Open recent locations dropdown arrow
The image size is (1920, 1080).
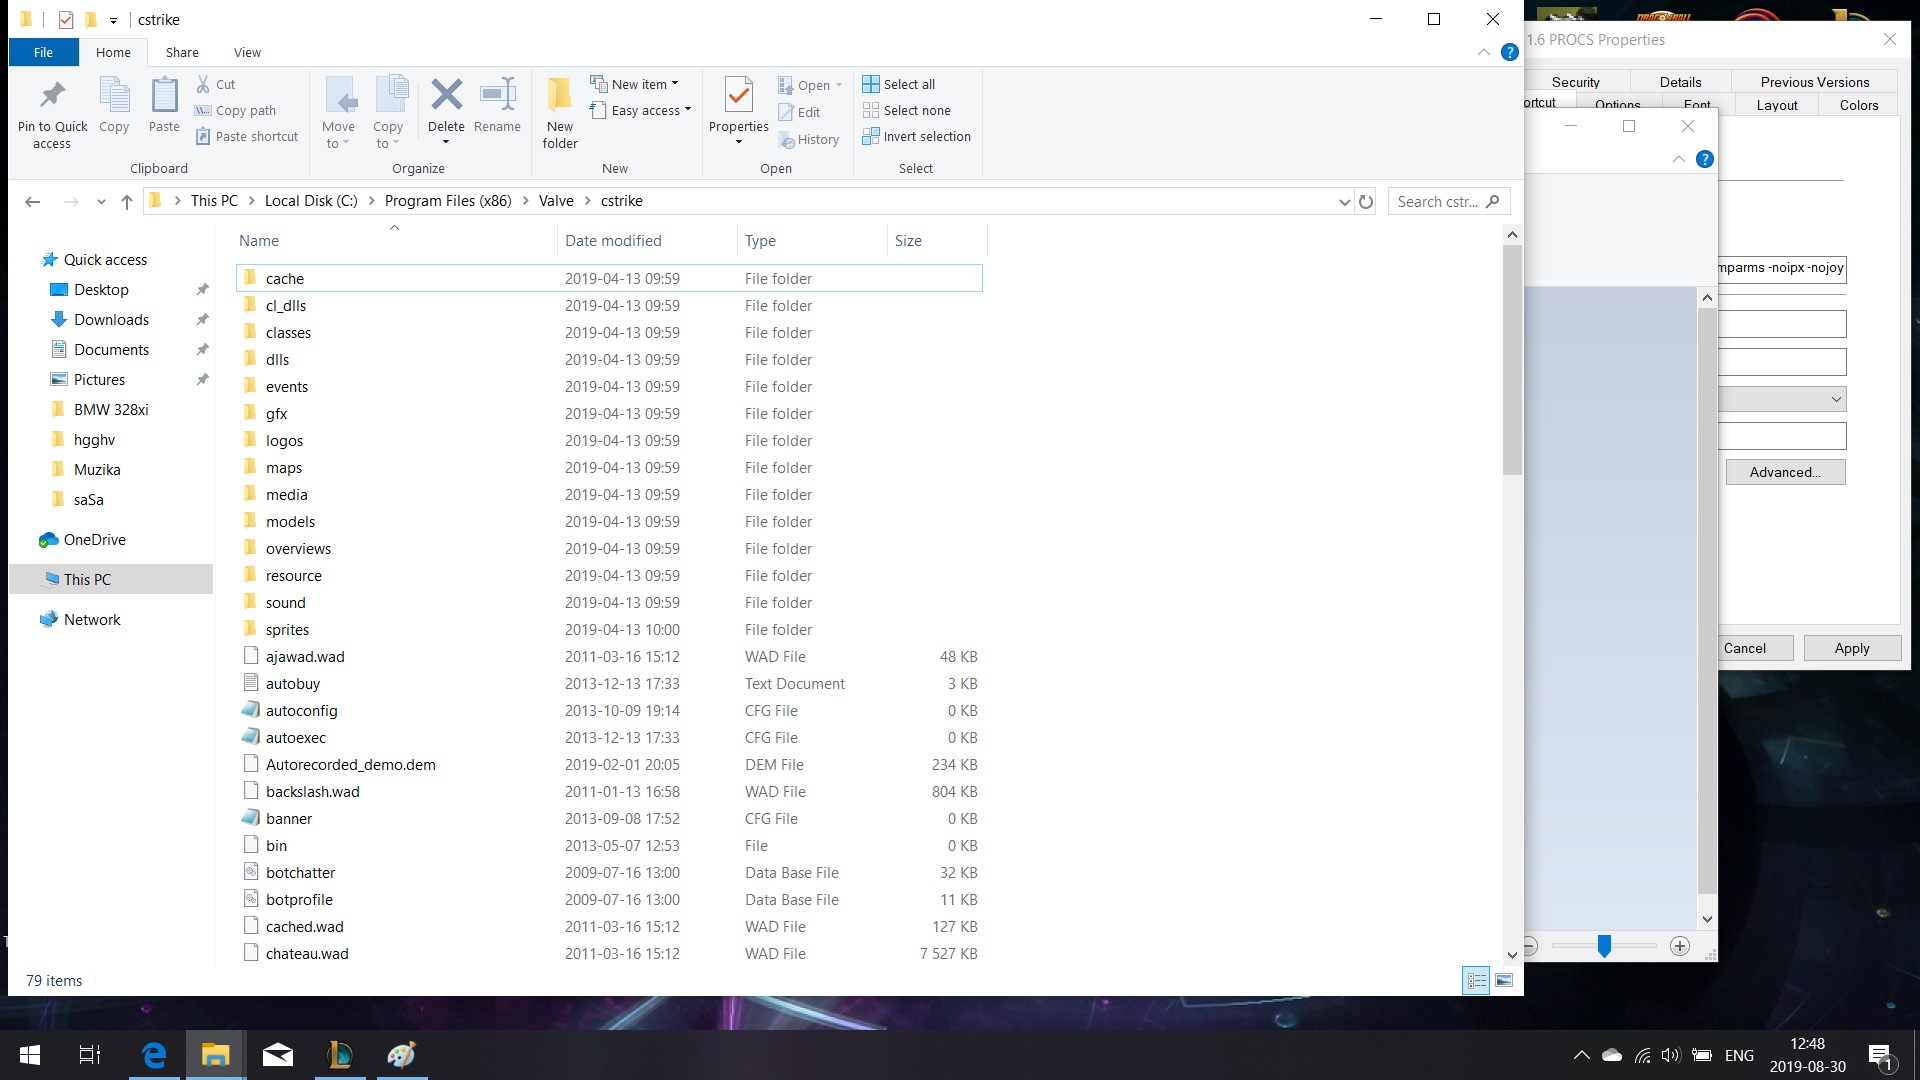[101, 201]
